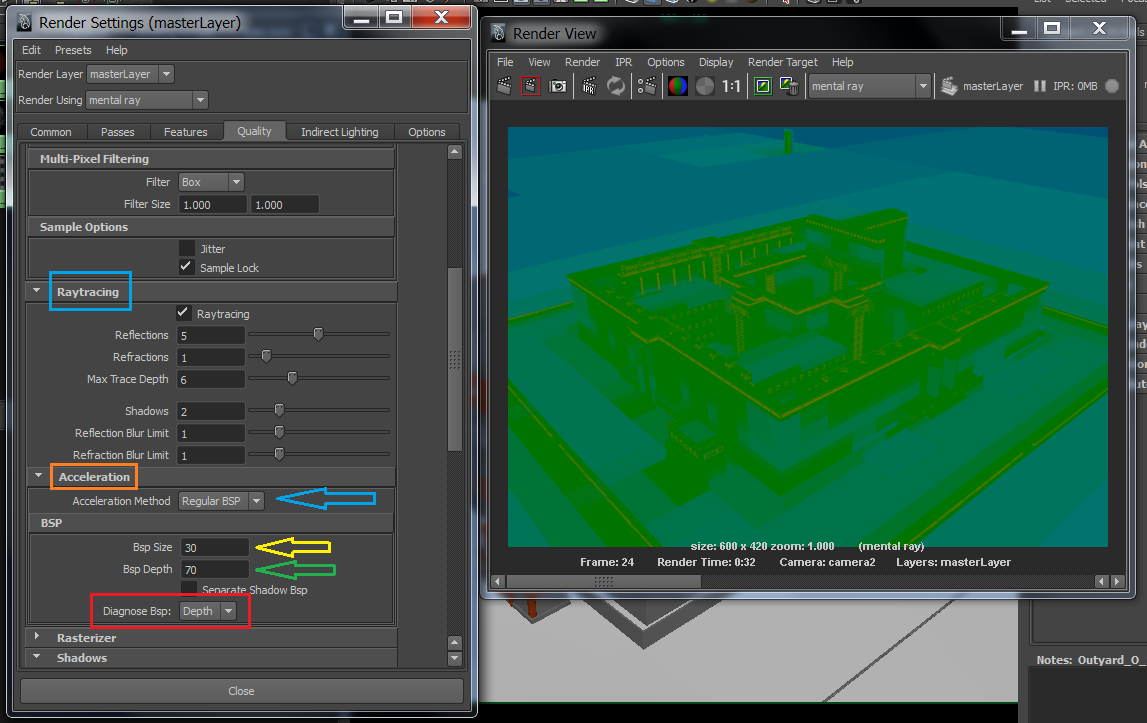
Task: Toggle the Sample Lock checkbox
Action: click(187, 267)
